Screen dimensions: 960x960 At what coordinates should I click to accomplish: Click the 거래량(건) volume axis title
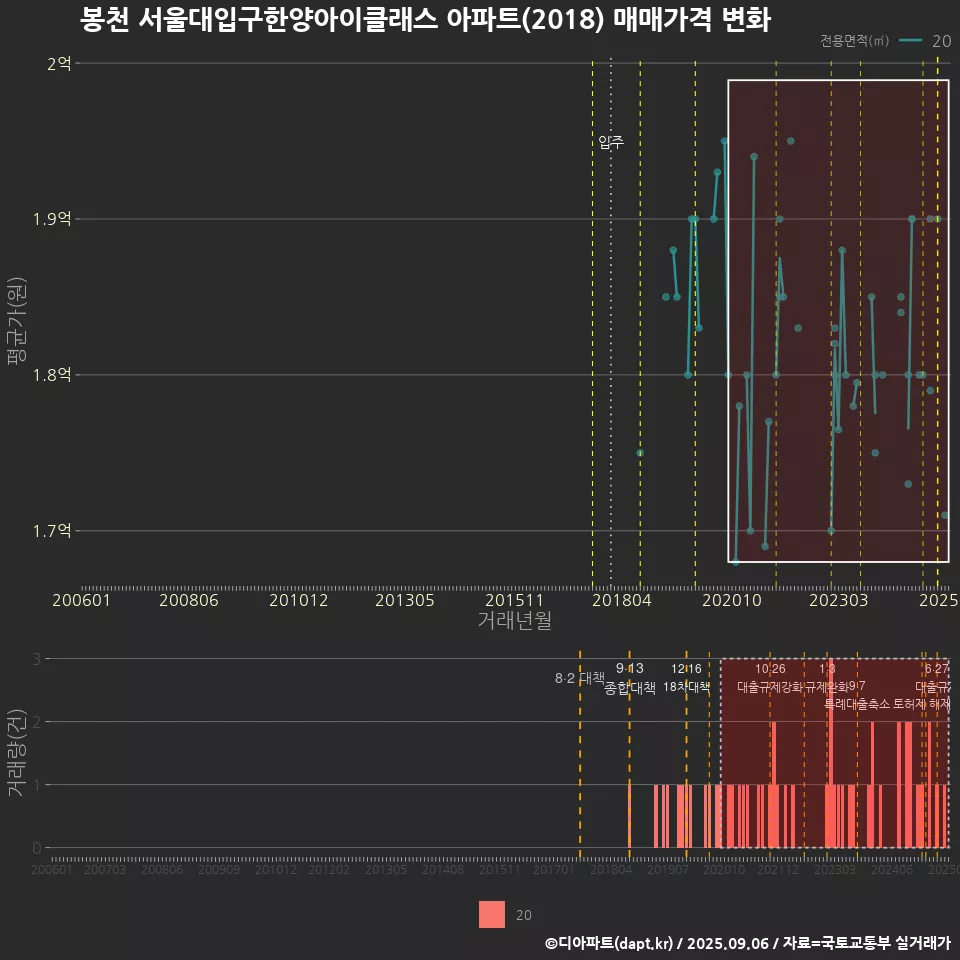point(15,753)
